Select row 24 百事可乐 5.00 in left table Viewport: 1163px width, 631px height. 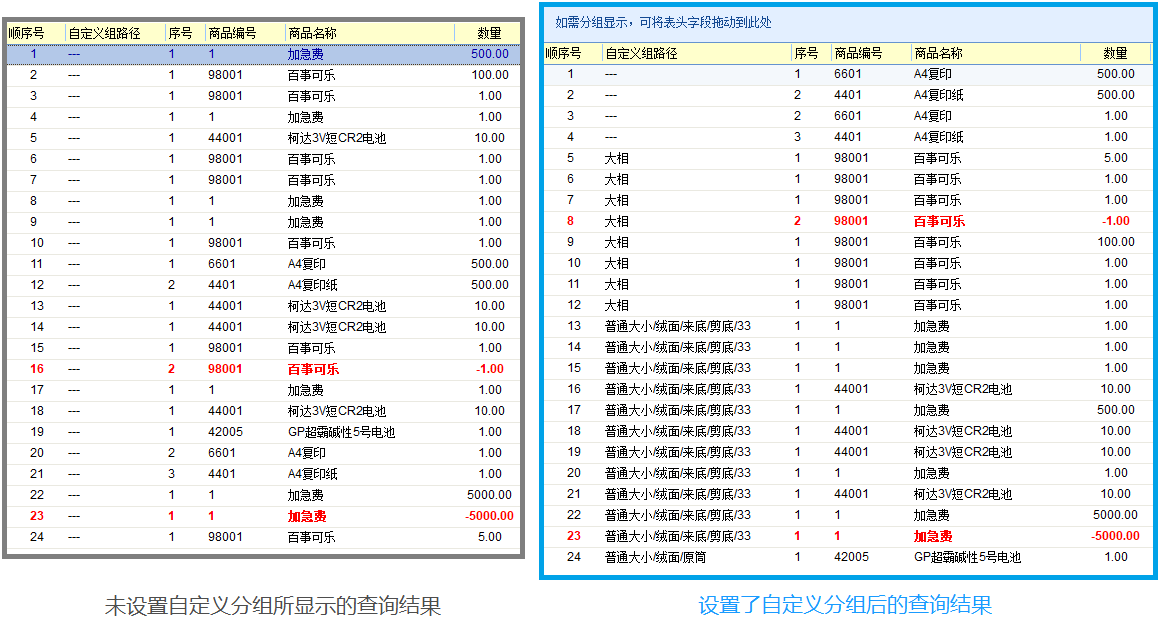pyautogui.click(x=263, y=537)
